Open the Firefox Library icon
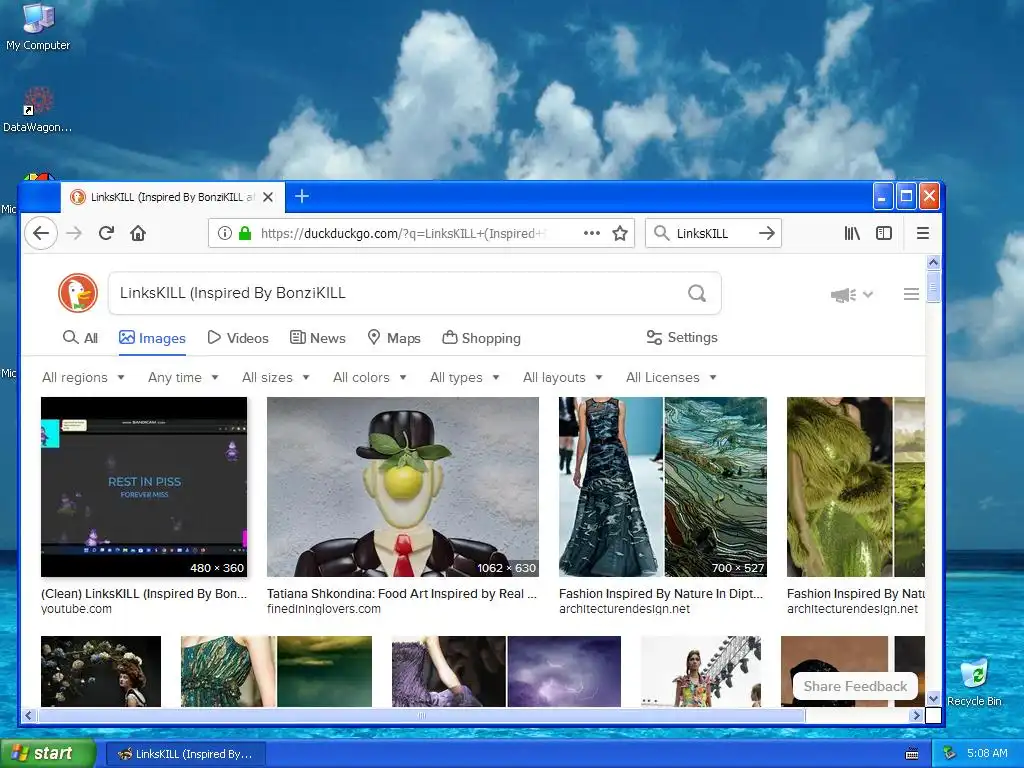Screen dimensions: 1024x768 click(852, 233)
